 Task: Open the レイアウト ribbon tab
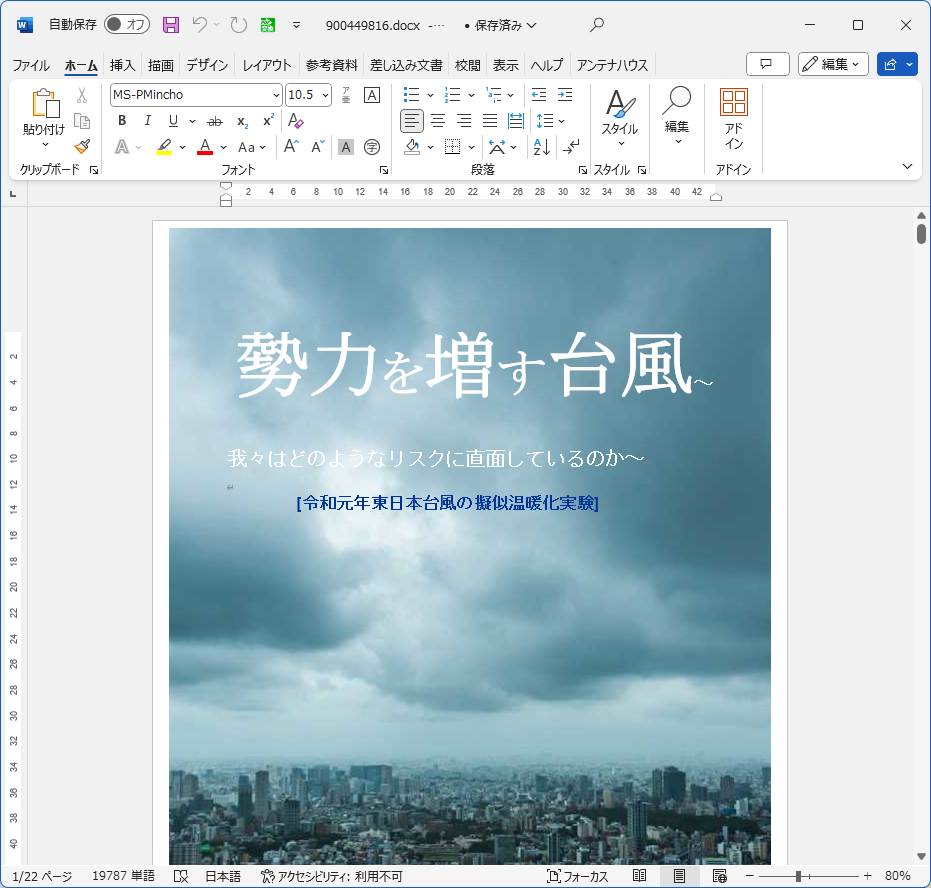[267, 65]
